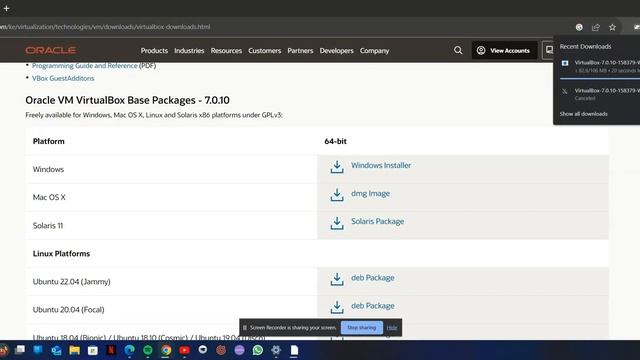
Task: Open the Industries menu
Action: pos(189,51)
